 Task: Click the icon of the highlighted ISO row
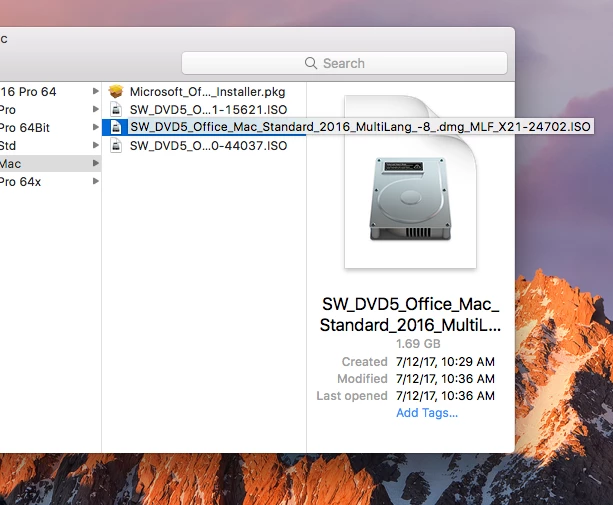pos(116,127)
